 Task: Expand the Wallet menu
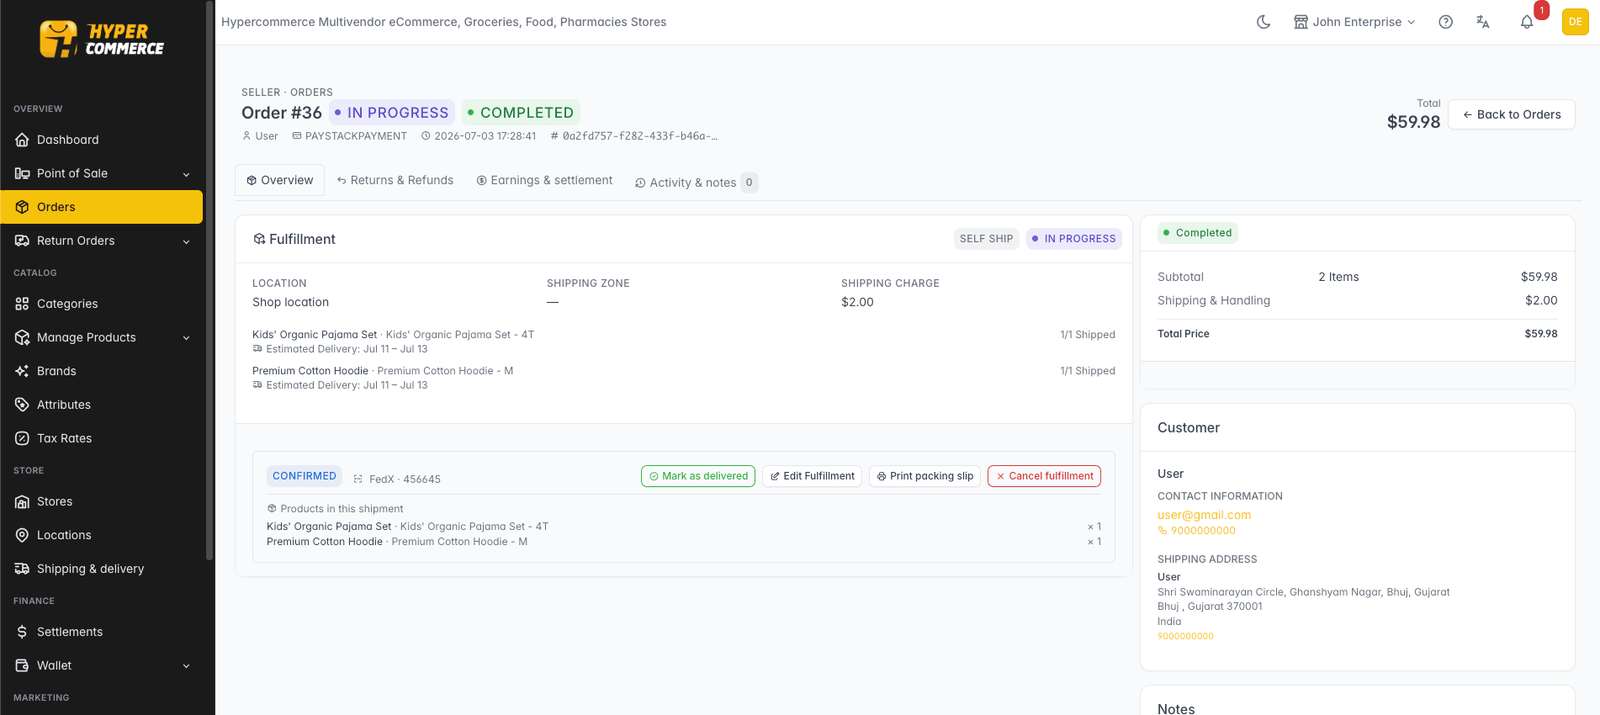pos(102,665)
